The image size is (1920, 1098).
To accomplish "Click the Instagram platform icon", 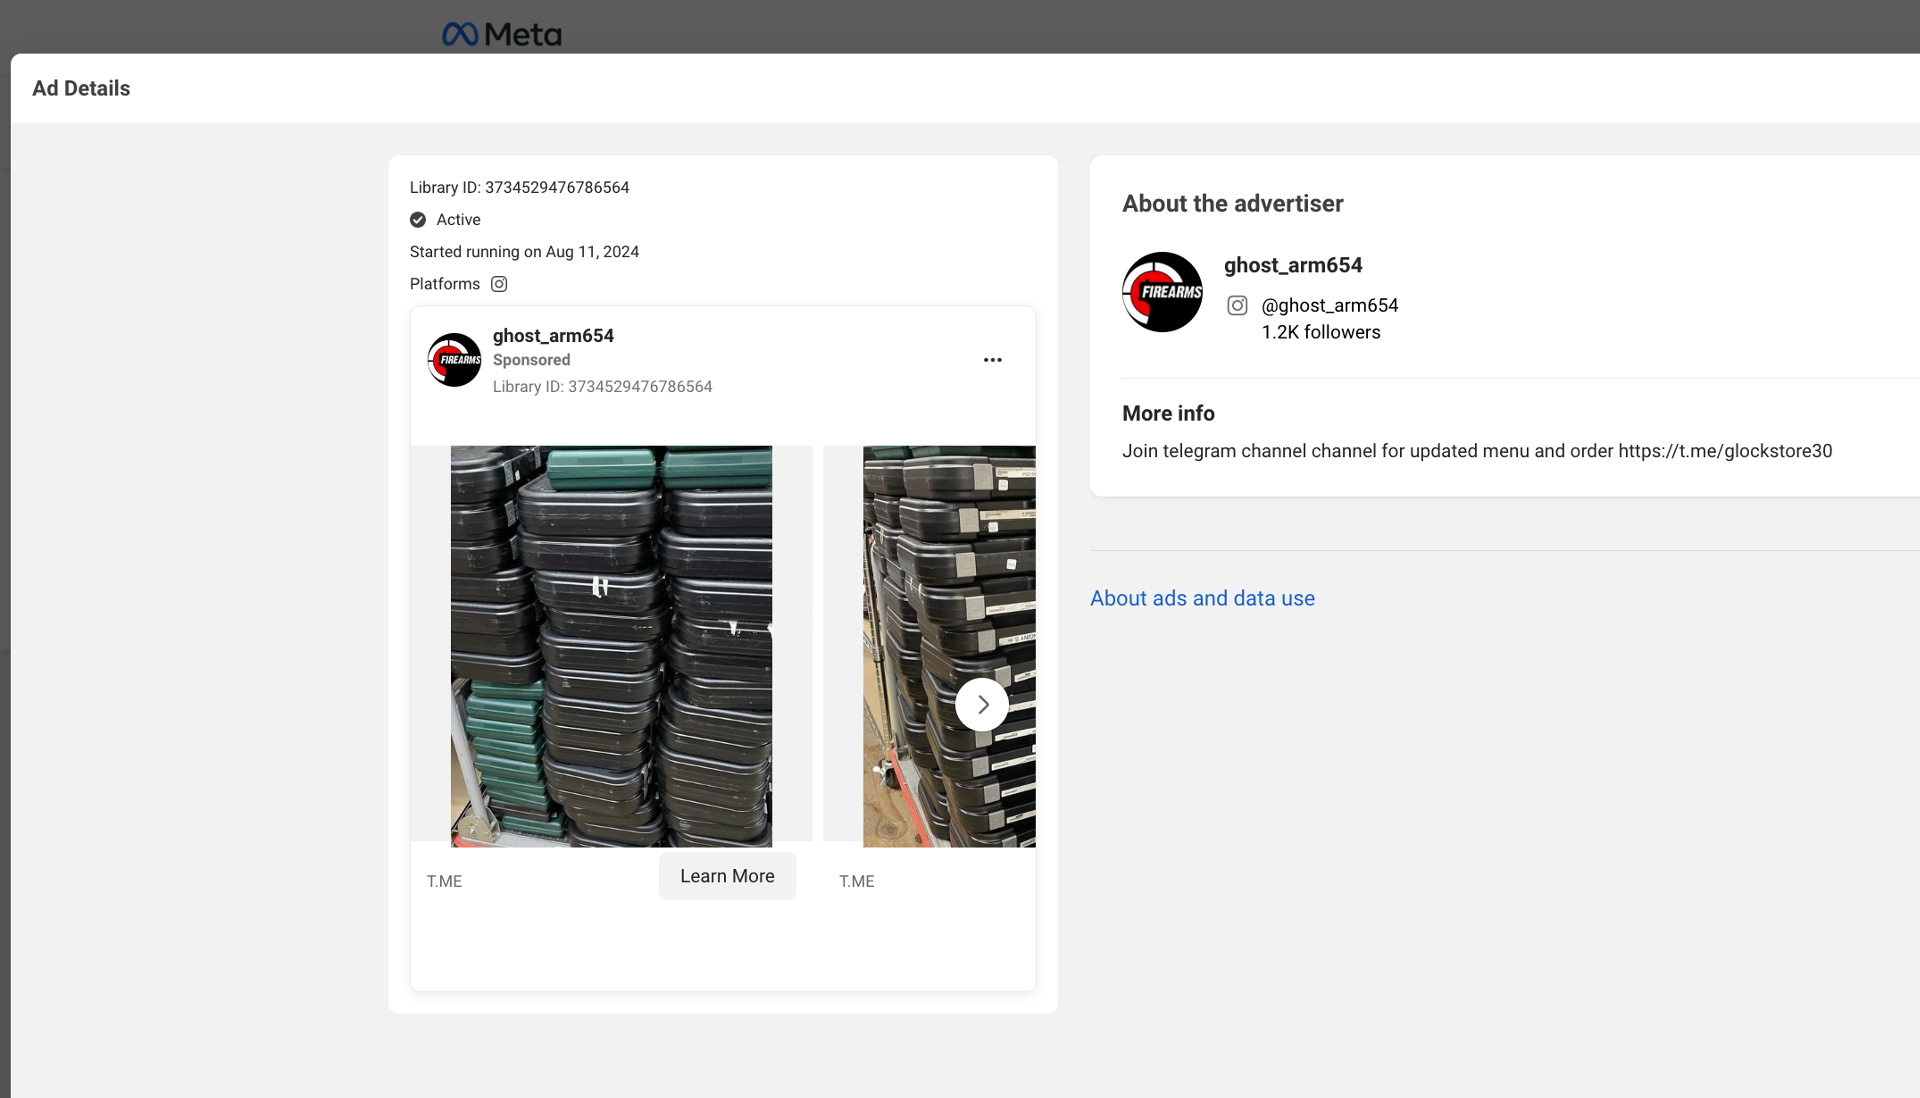I will point(499,284).
